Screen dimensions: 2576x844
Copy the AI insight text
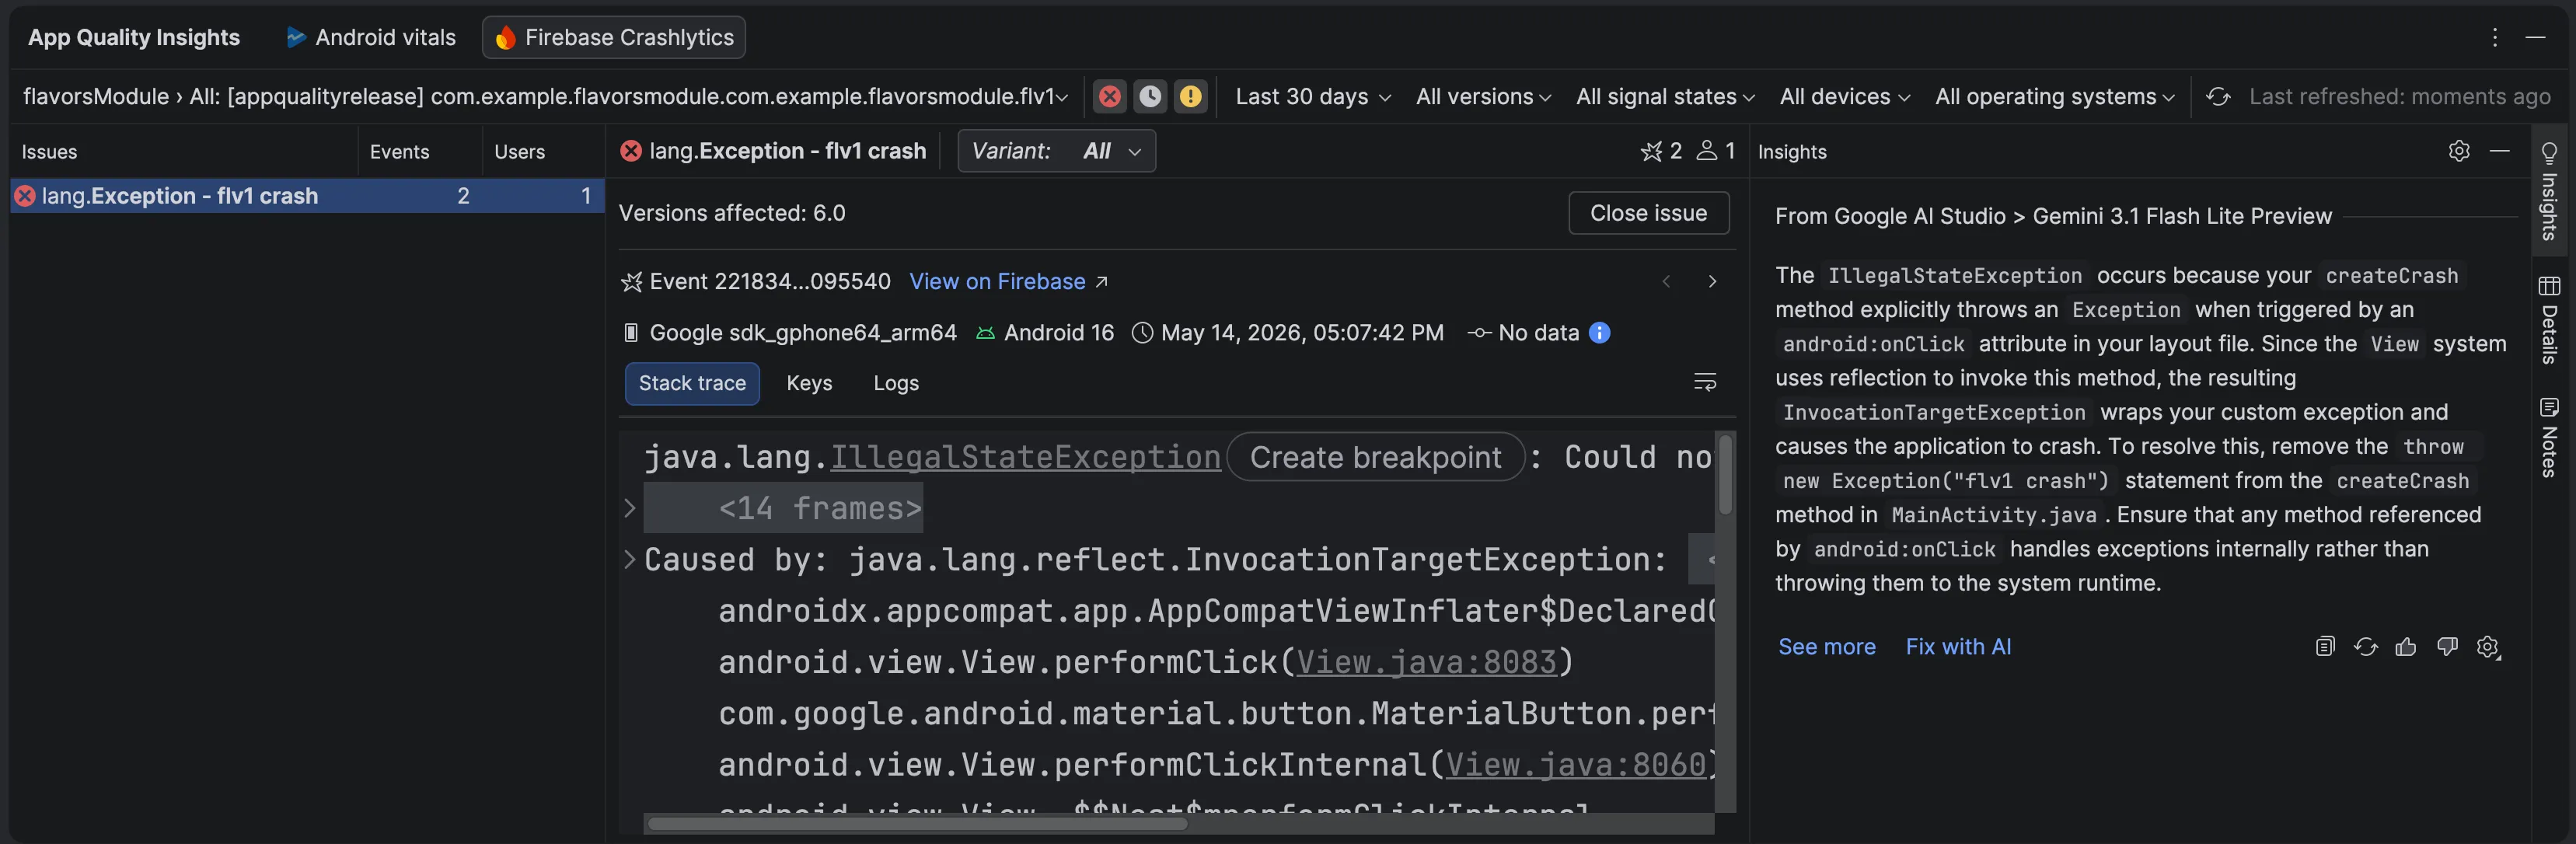click(x=2325, y=647)
